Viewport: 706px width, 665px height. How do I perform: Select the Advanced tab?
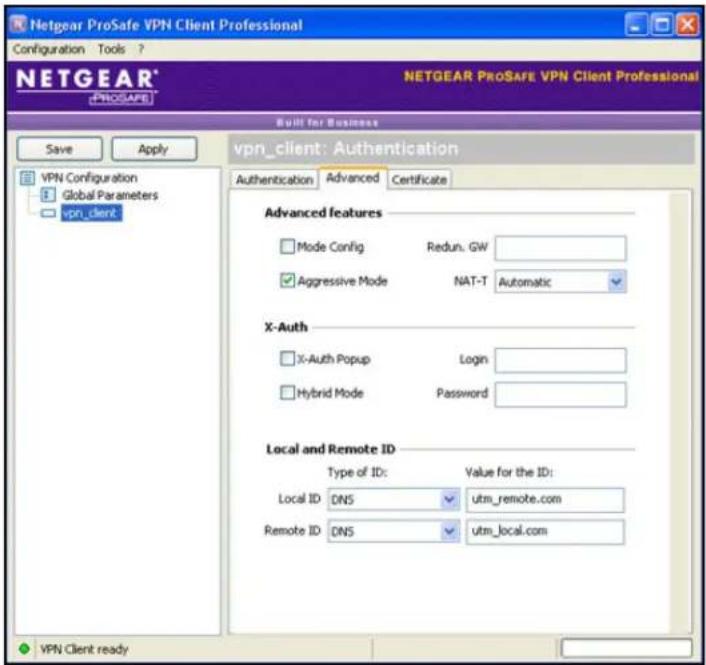tap(353, 178)
